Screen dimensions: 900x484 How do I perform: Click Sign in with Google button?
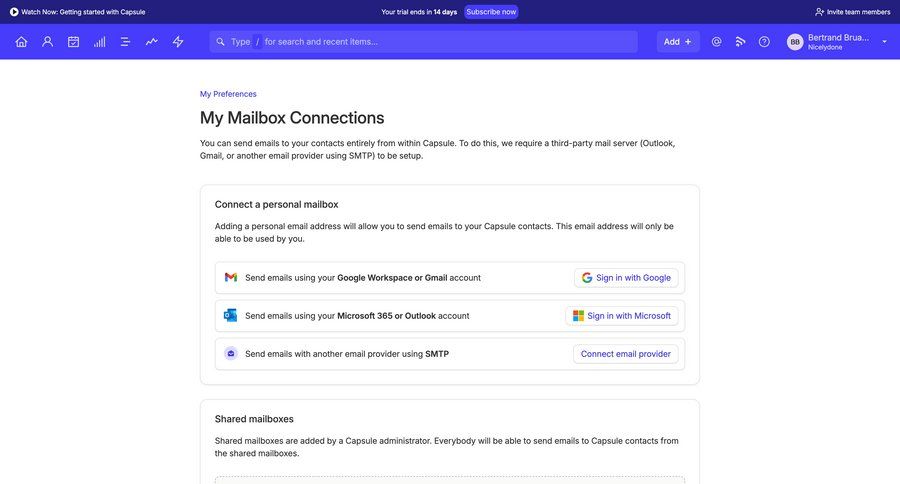(x=626, y=278)
